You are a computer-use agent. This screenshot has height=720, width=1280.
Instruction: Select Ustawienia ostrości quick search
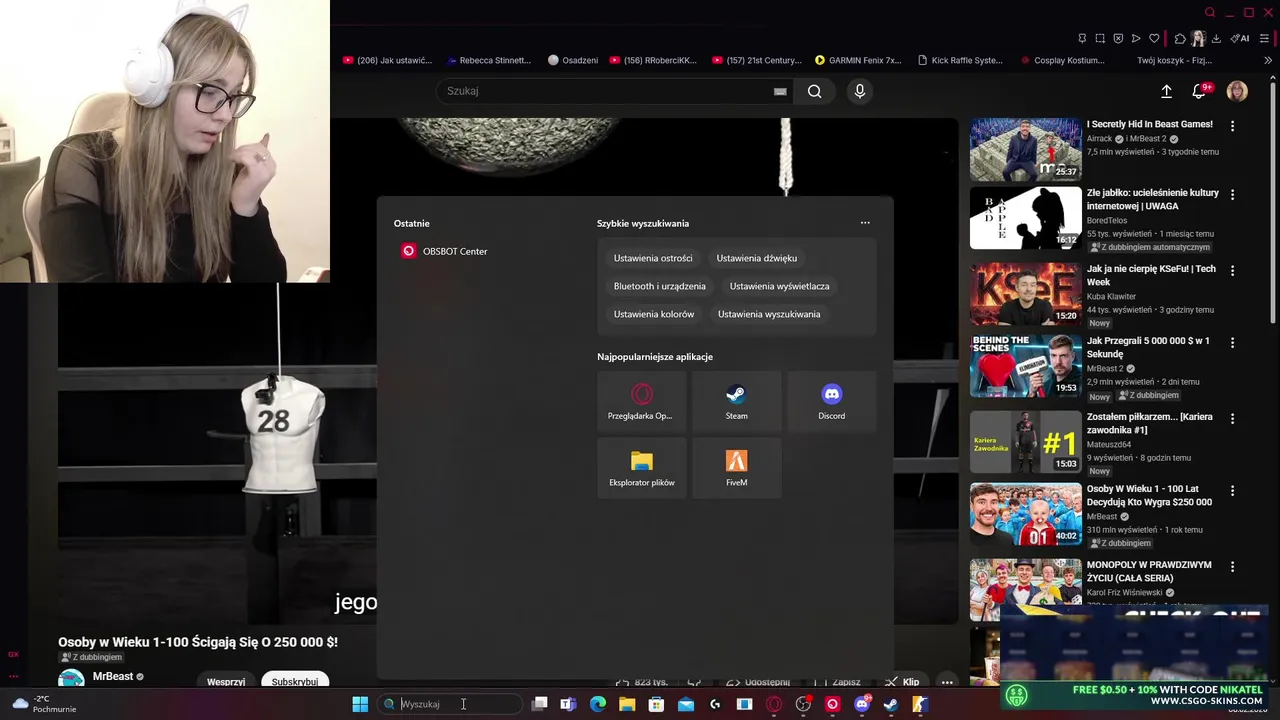[653, 258]
